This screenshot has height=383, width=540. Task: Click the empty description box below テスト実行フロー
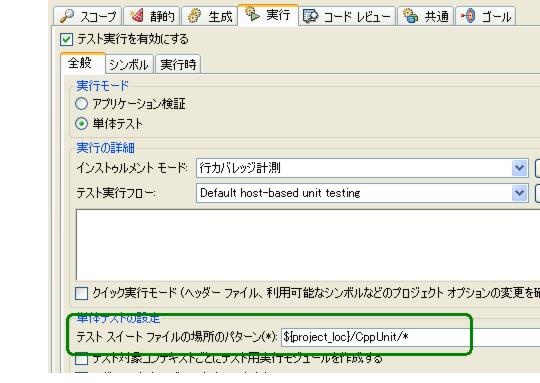pos(308,245)
